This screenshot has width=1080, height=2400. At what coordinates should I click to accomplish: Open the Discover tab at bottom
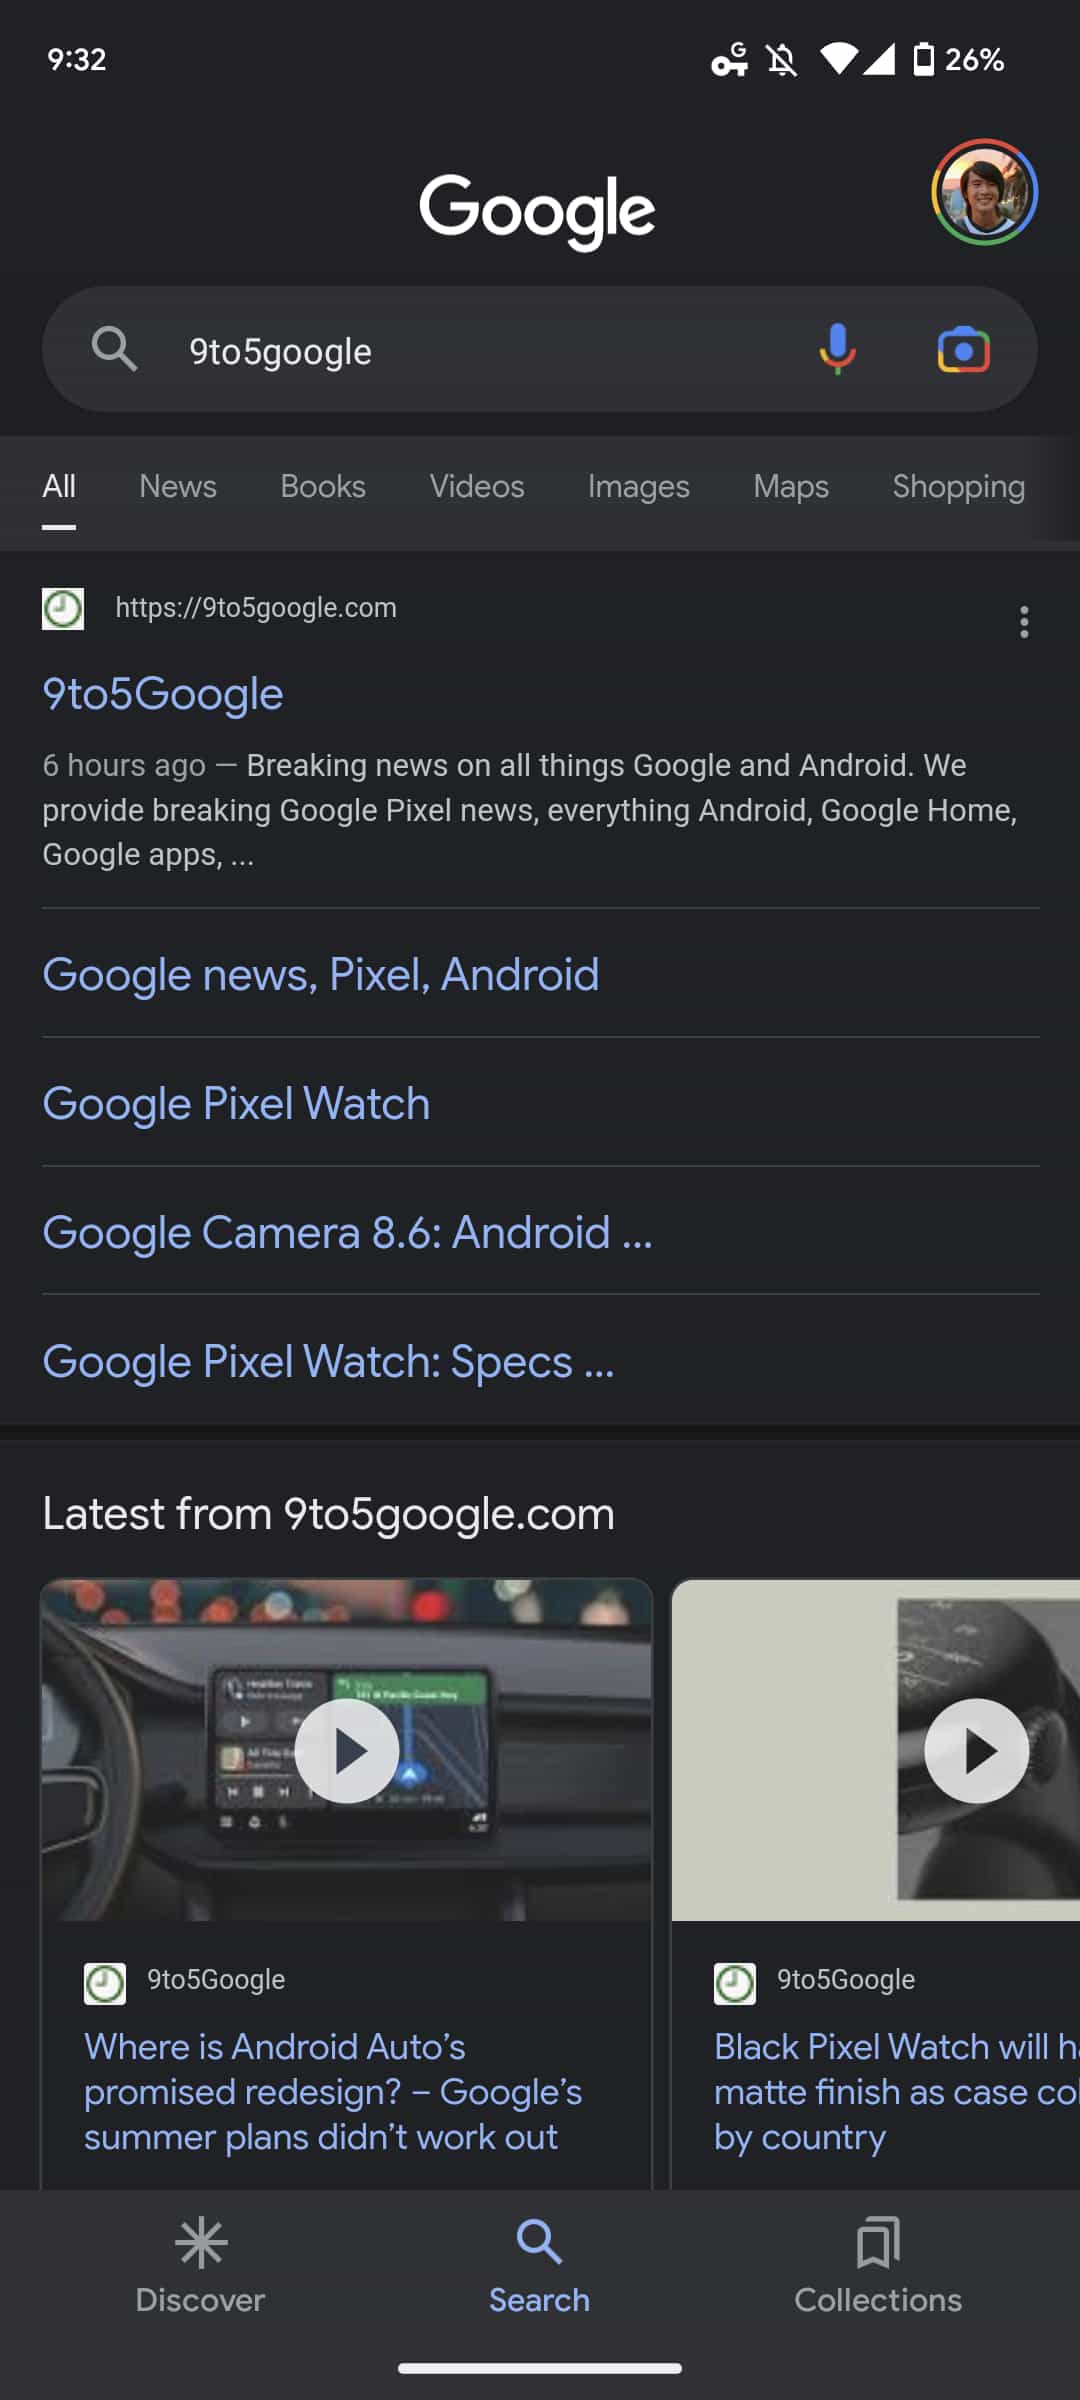[200, 2267]
